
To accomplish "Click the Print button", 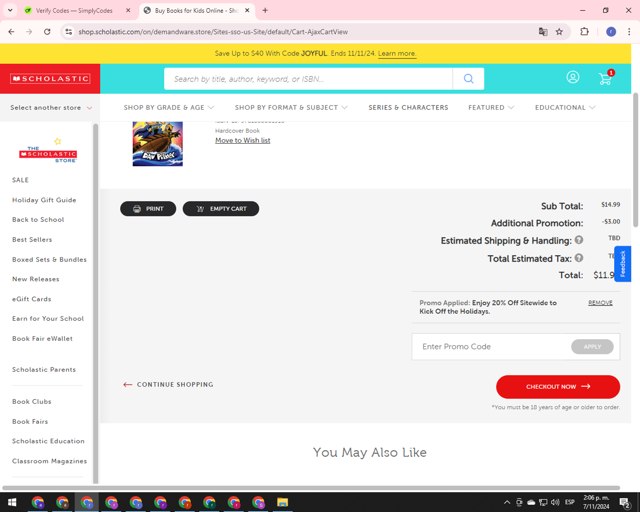I will pyautogui.click(x=148, y=209).
